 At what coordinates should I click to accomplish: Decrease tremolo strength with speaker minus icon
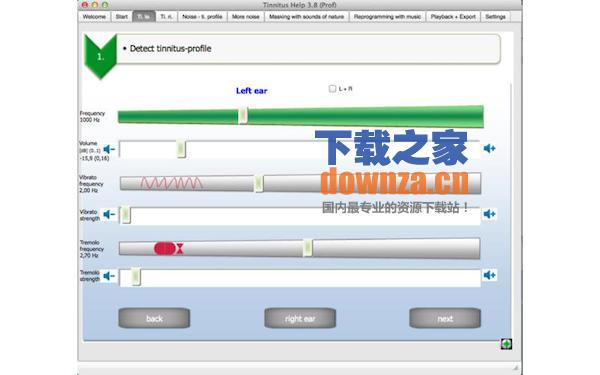click(109, 276)
